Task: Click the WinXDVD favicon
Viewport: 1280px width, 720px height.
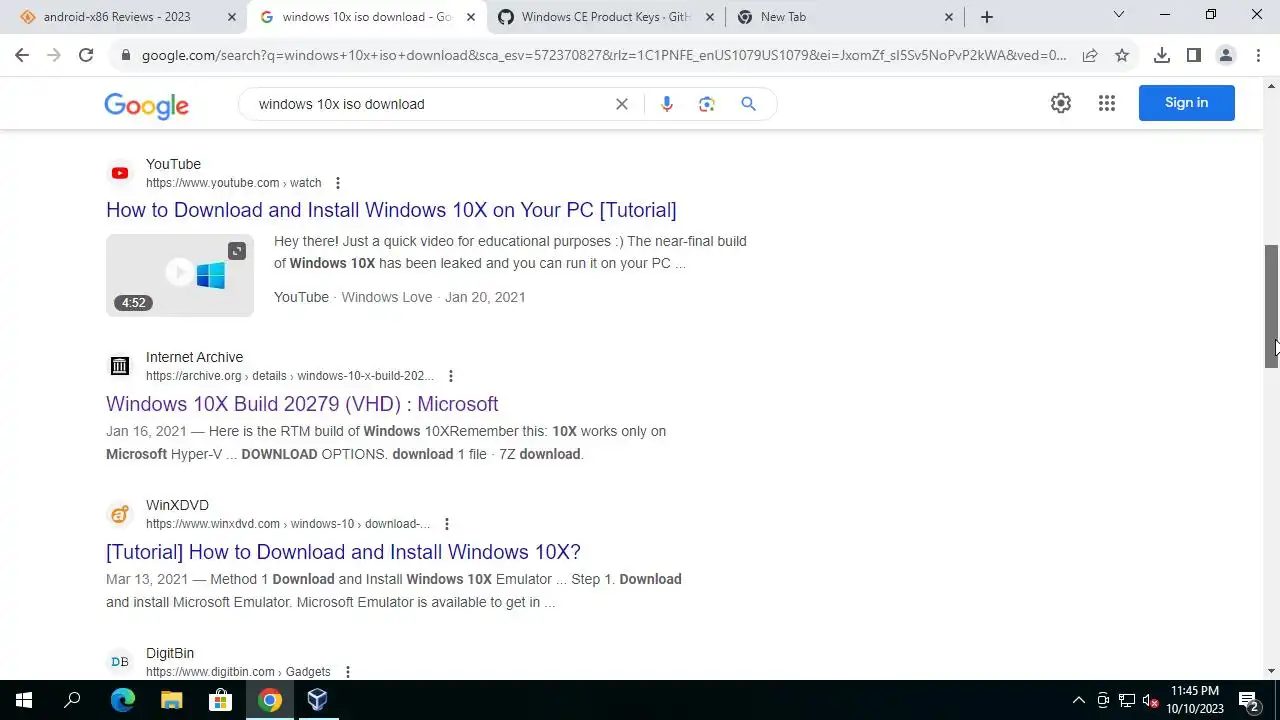Action: [120, 514]
